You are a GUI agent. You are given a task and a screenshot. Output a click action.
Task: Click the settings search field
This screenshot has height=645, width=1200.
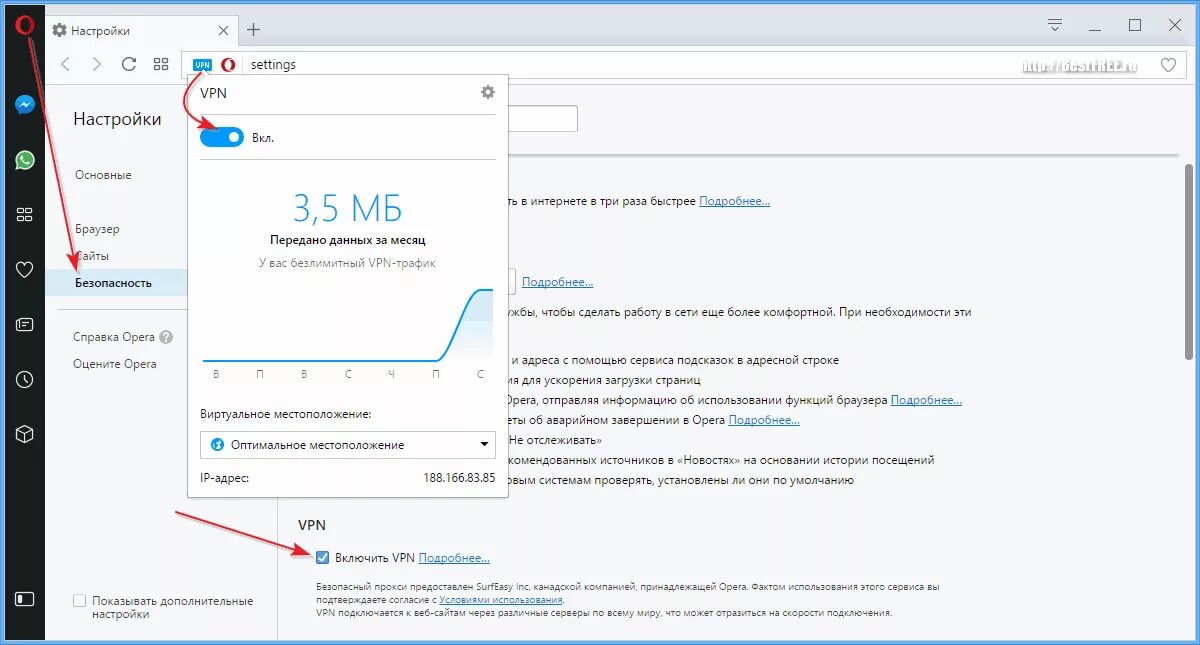click(543, 118)
